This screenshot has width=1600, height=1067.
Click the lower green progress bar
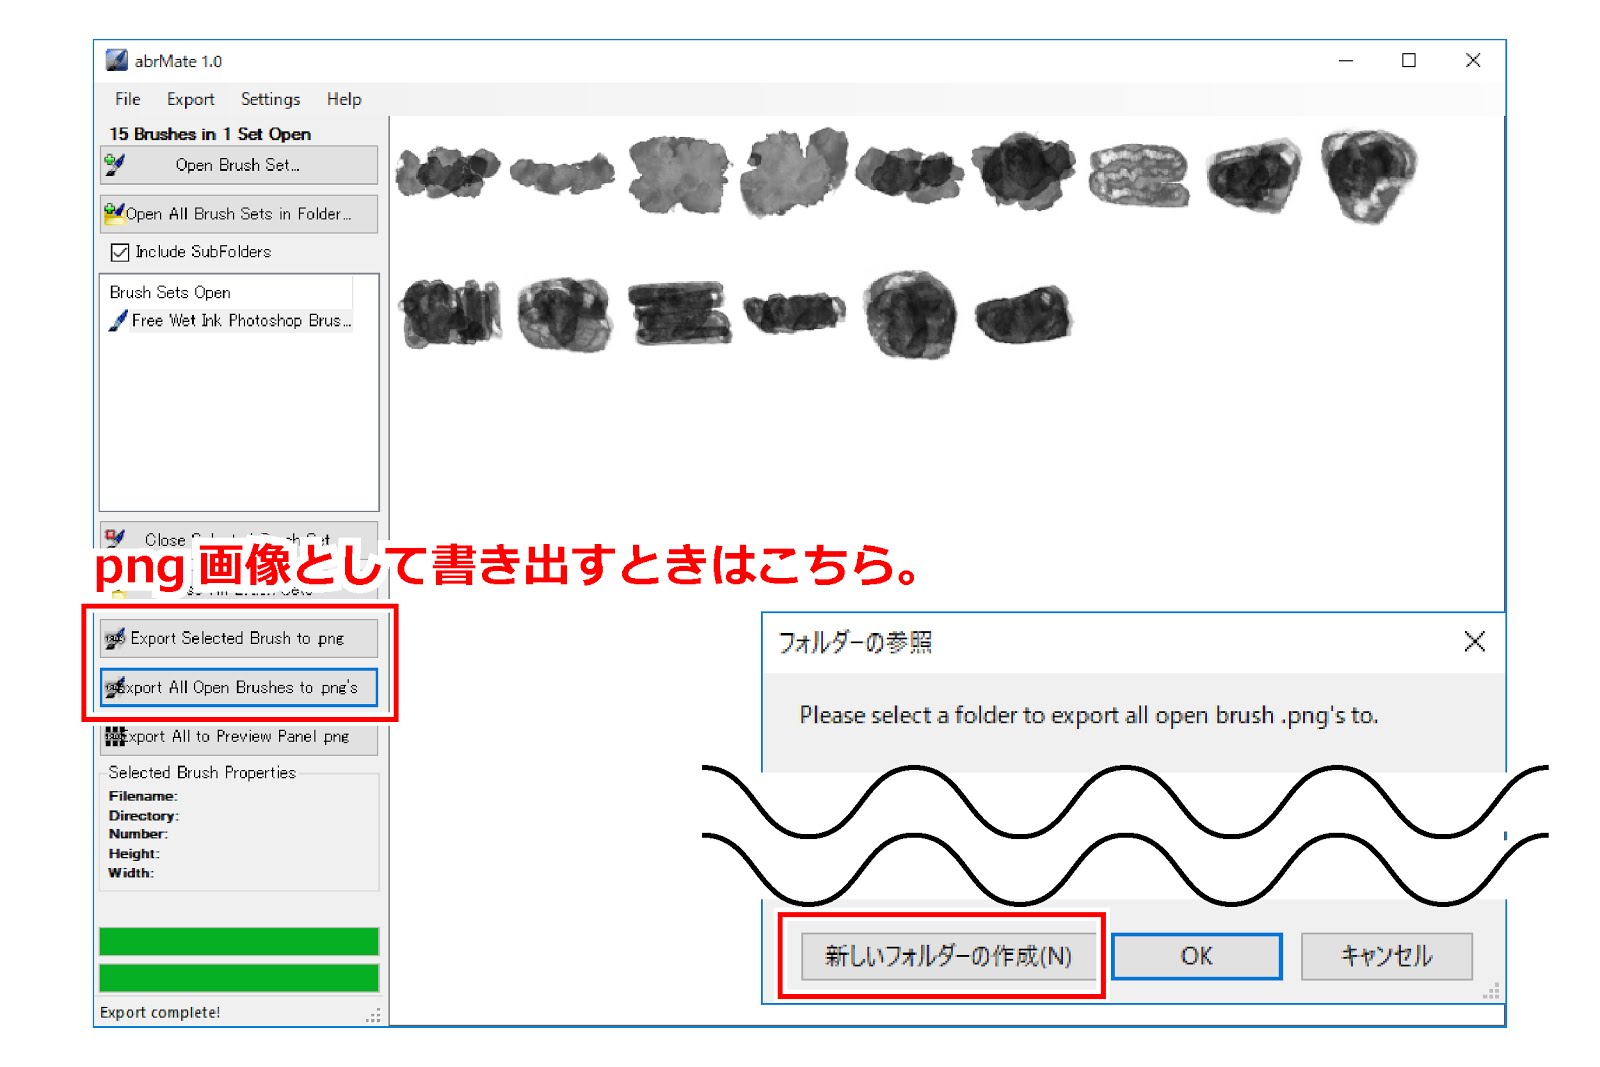point(239,978)
